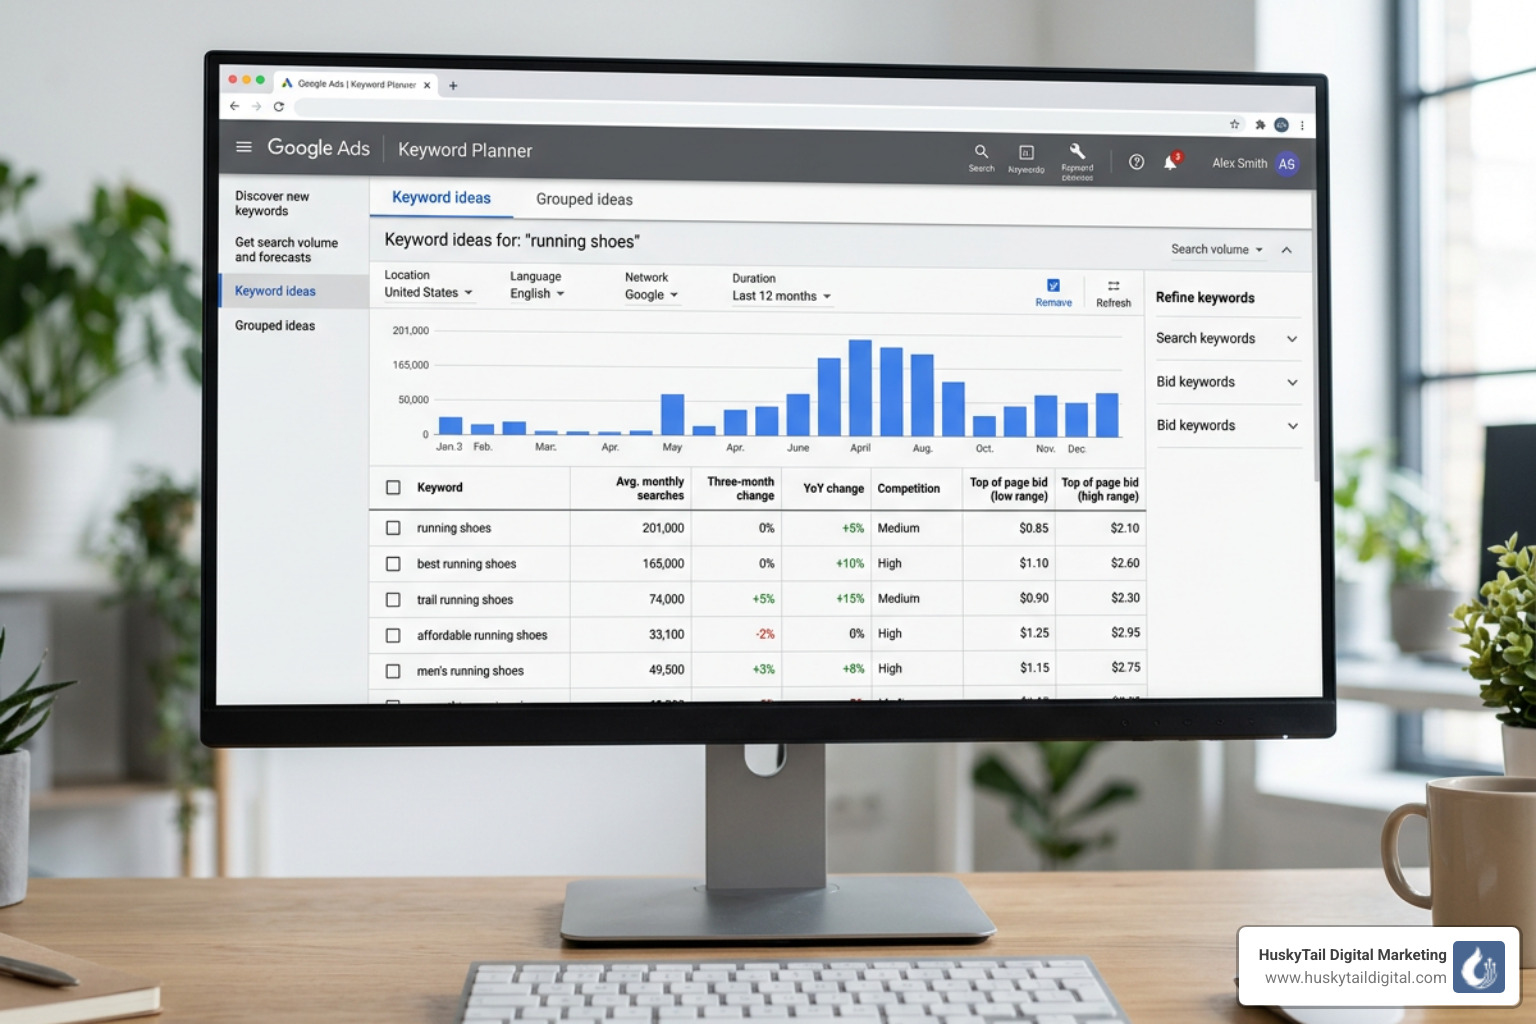The height and width of the screenshot is (1024, 1536).
Task: Open Get search volume and forecasts
Action: pos(286,250)
